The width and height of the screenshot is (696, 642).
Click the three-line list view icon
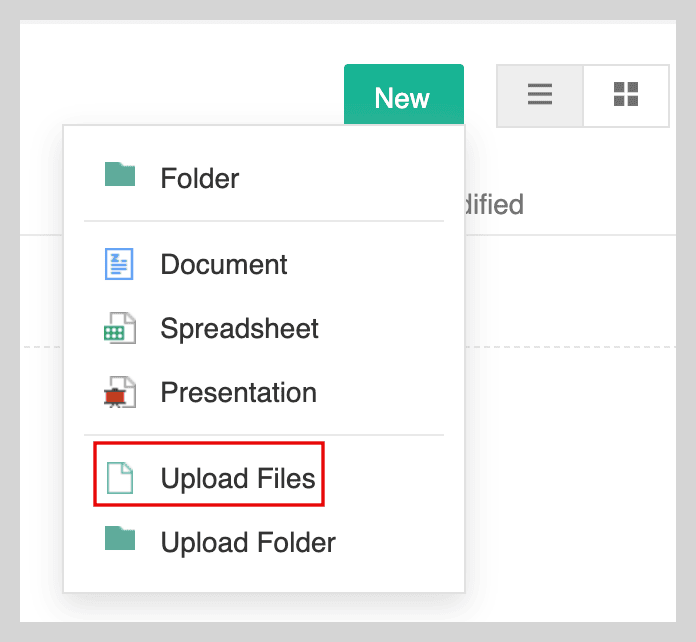point(540,95)
